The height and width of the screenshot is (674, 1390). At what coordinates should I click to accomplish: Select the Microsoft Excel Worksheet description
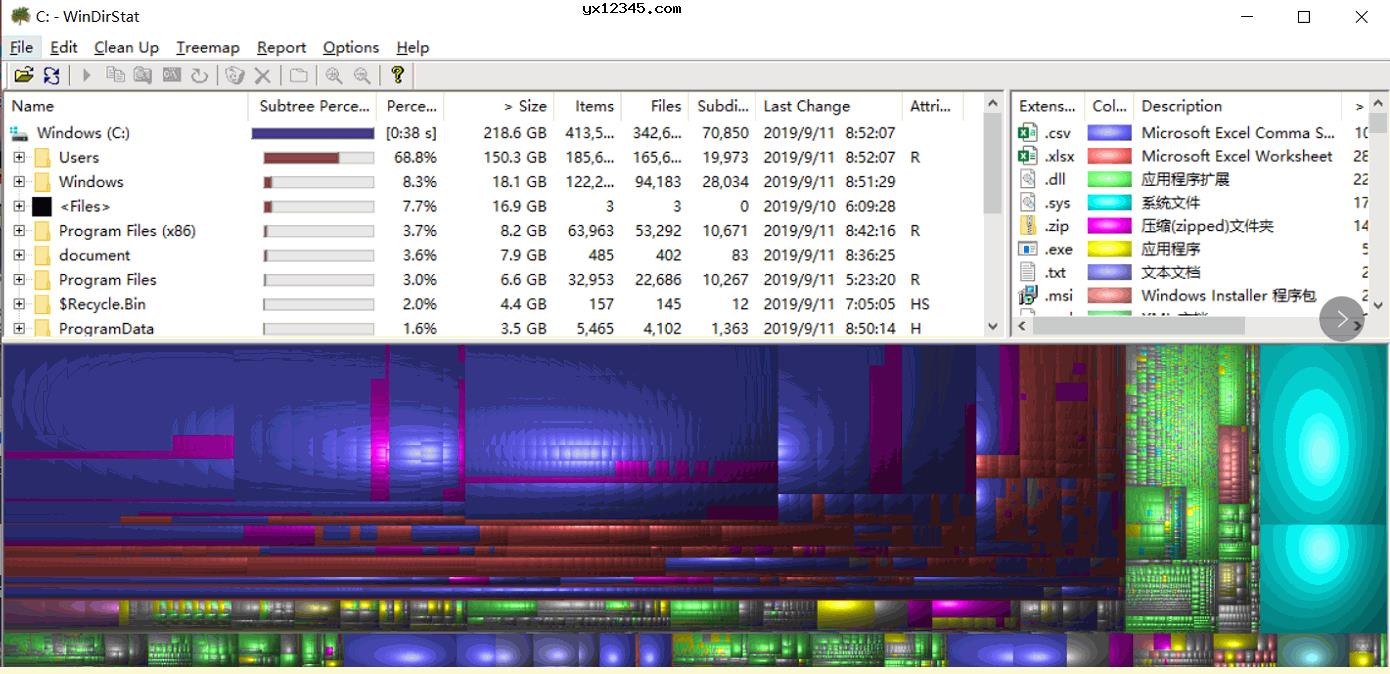(1237, 156)
